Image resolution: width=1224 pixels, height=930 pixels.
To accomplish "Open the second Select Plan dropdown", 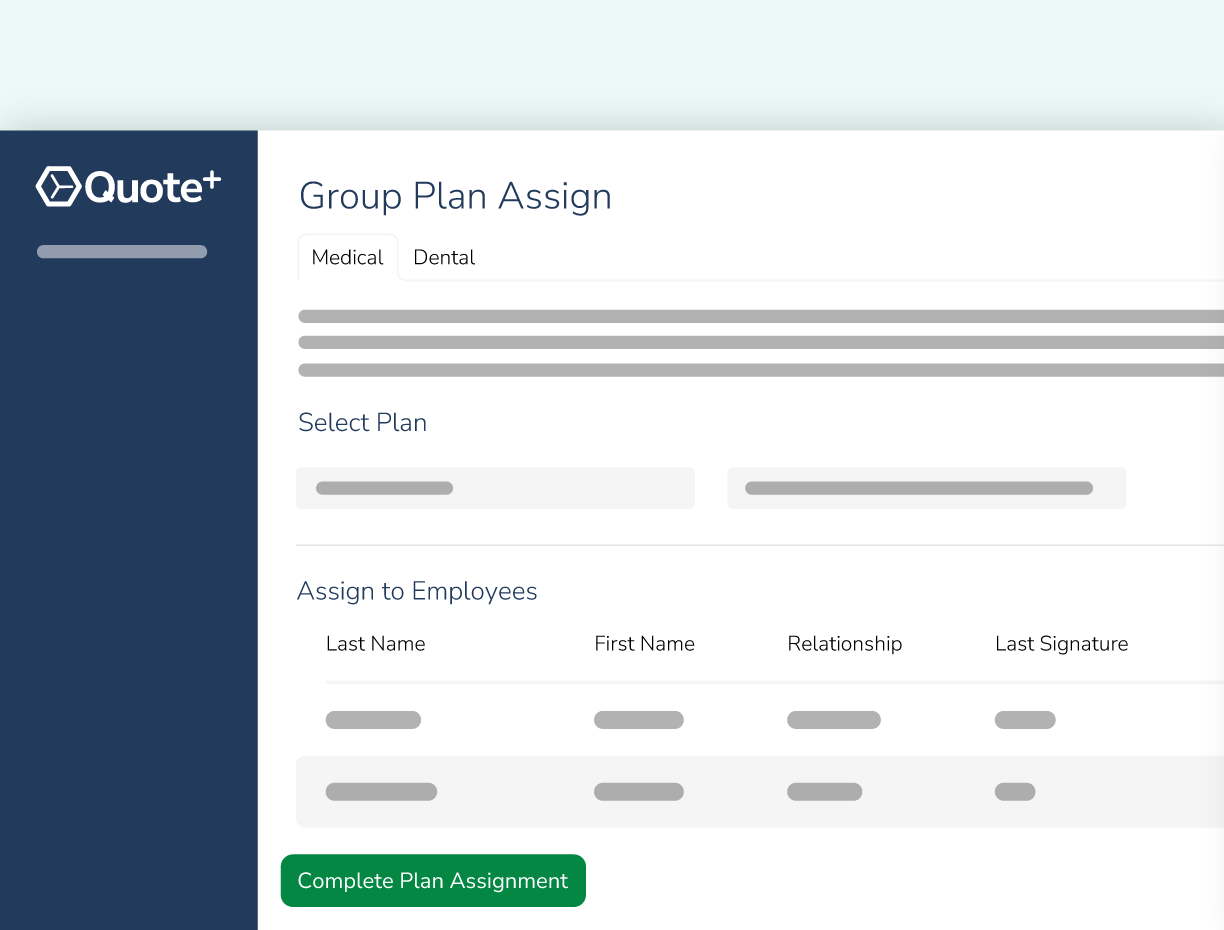I will click(x=926, y=487).
